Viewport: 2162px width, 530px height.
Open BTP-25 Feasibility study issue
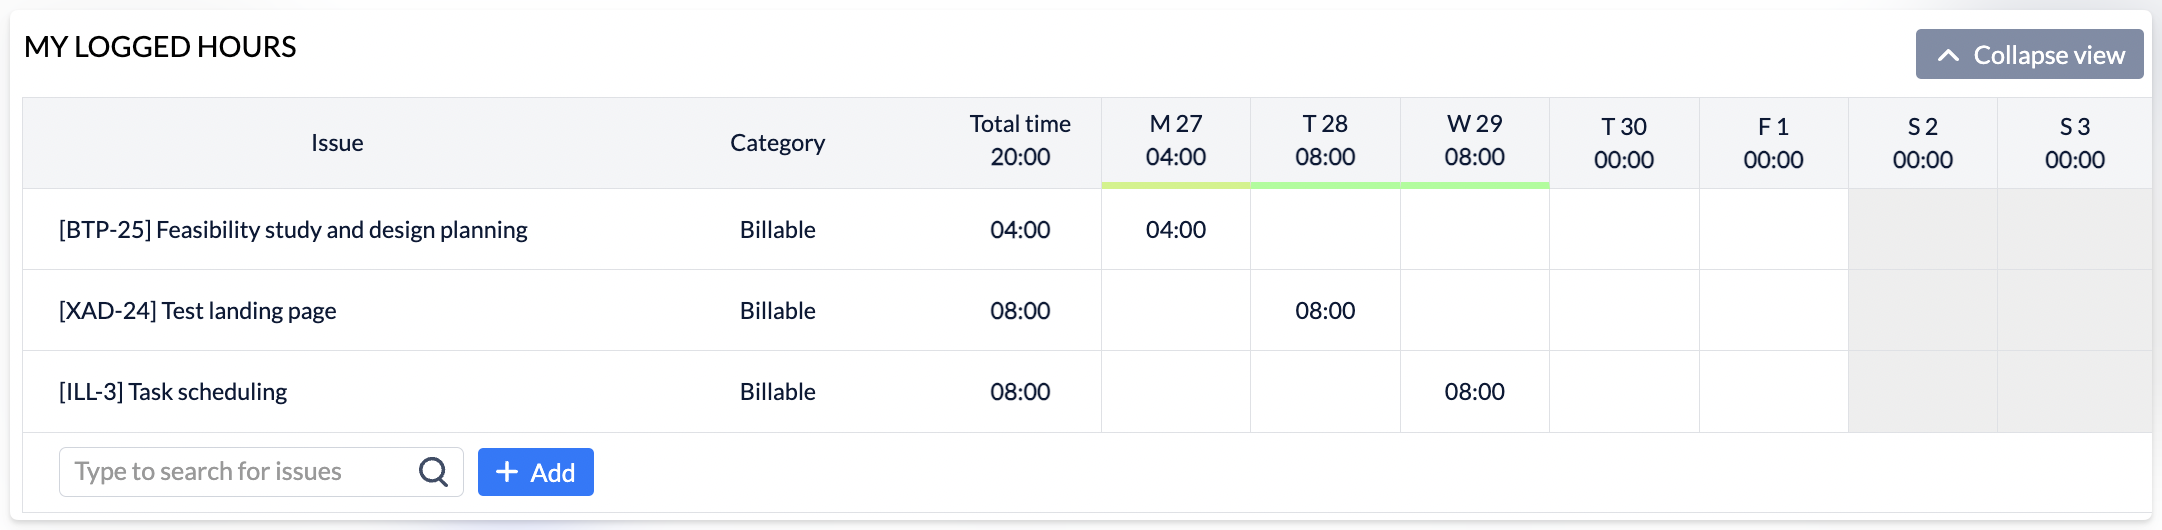click(x=293, y=230)
